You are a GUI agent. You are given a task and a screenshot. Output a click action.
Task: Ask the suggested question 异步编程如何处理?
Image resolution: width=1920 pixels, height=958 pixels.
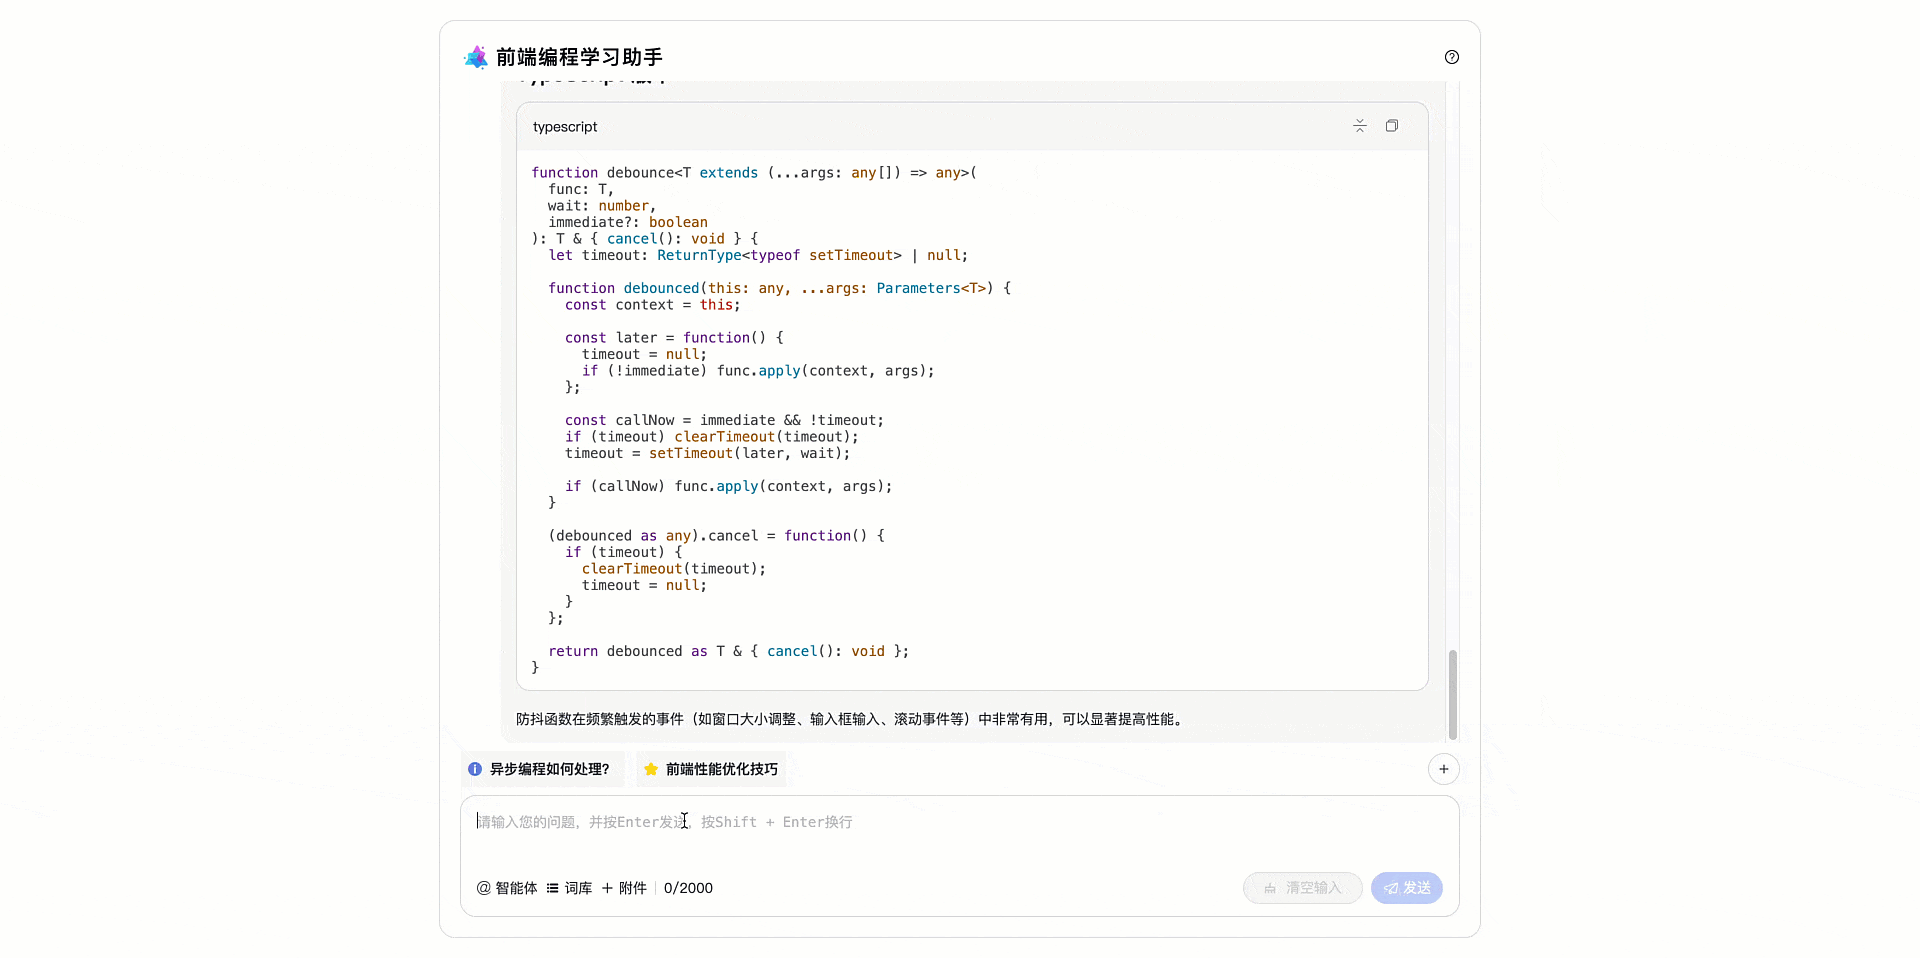543,769
